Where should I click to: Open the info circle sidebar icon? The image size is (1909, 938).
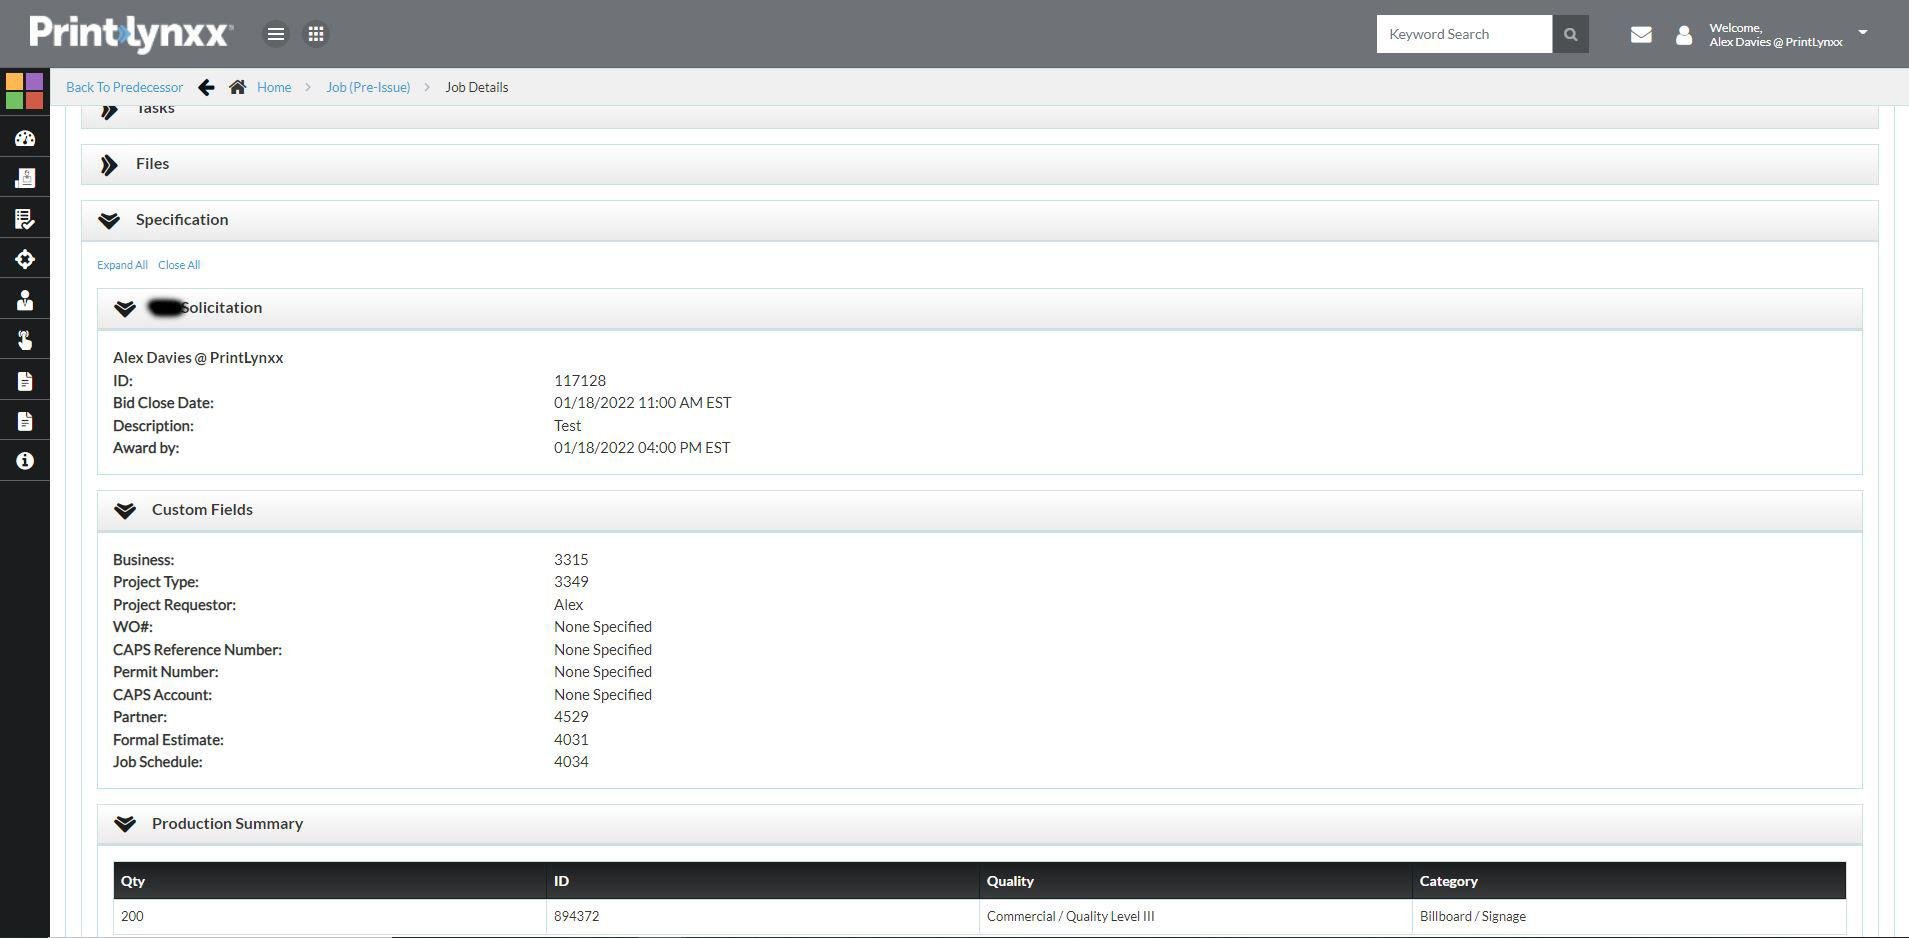(x=25, y=461)
